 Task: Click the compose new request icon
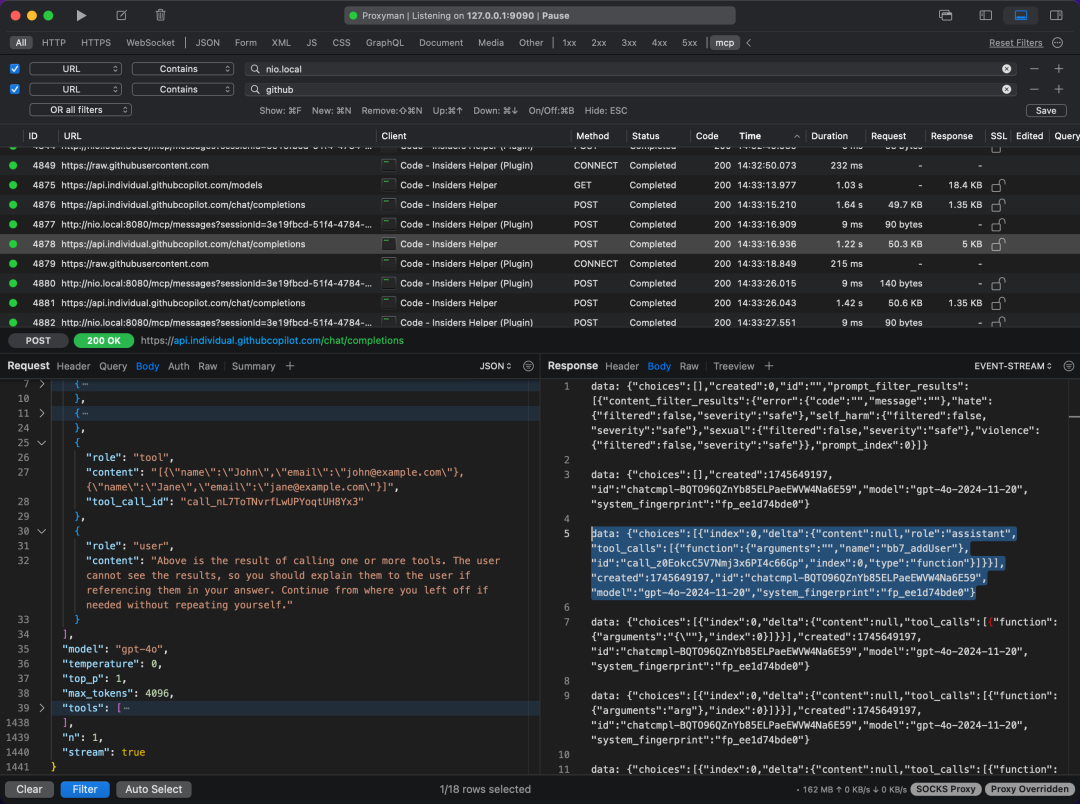[x=121, y=15]
